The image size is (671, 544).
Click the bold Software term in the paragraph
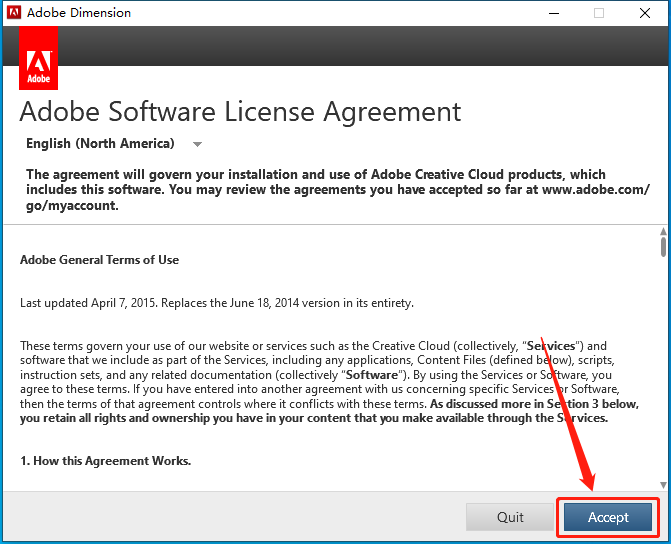[x=371, y=375]
